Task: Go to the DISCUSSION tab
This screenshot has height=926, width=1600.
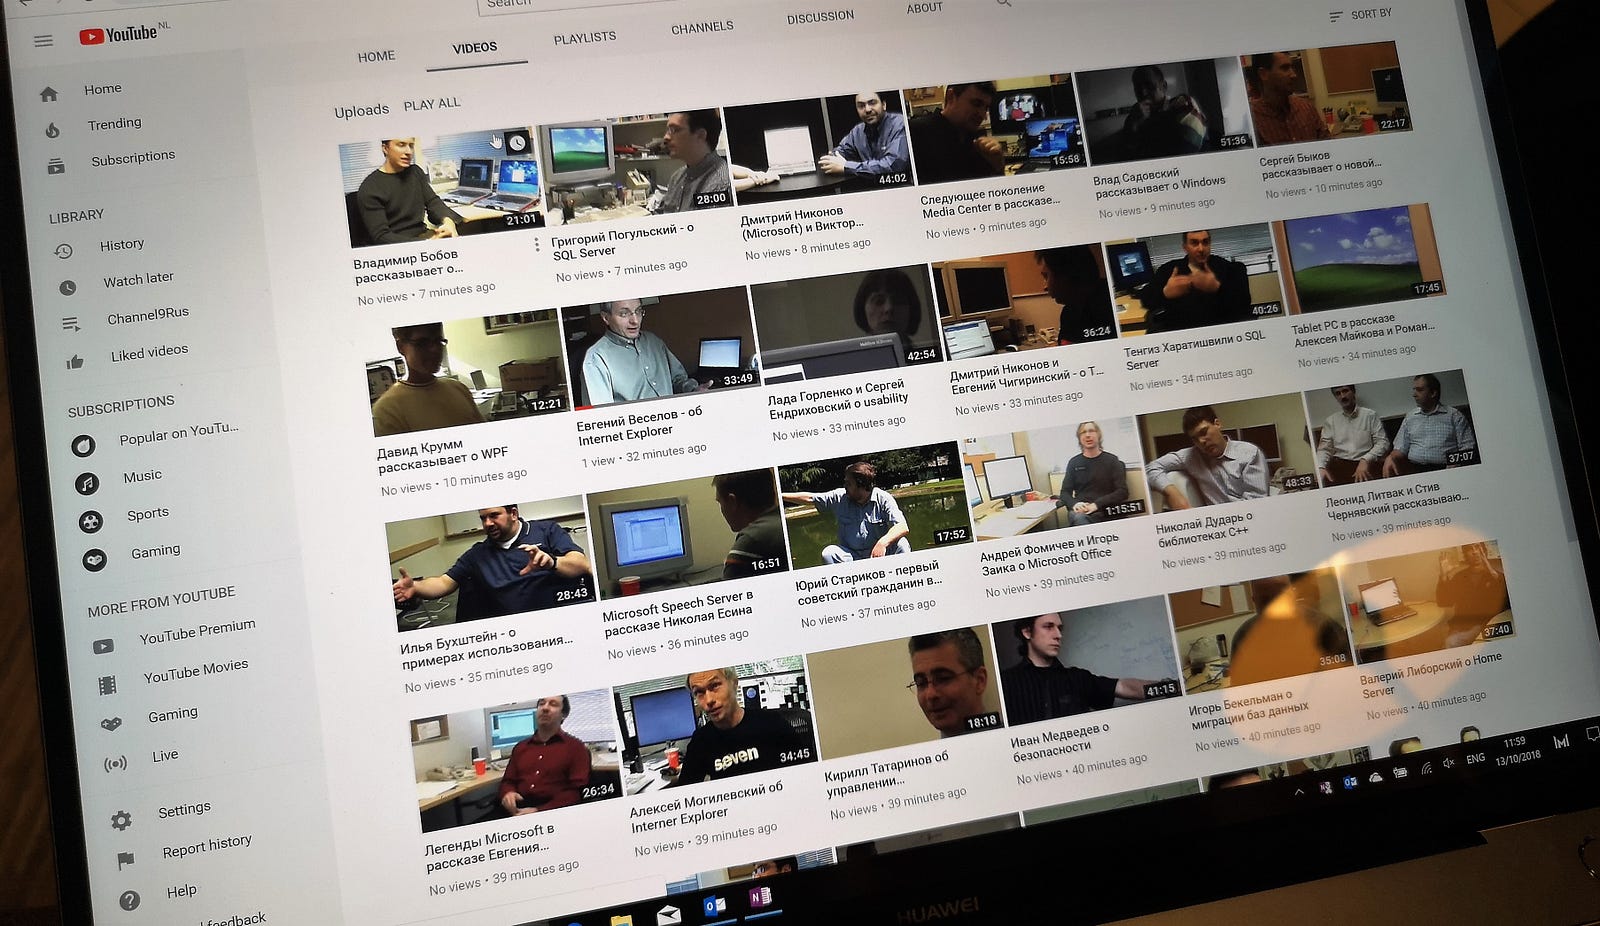Action: click(820, 17)
